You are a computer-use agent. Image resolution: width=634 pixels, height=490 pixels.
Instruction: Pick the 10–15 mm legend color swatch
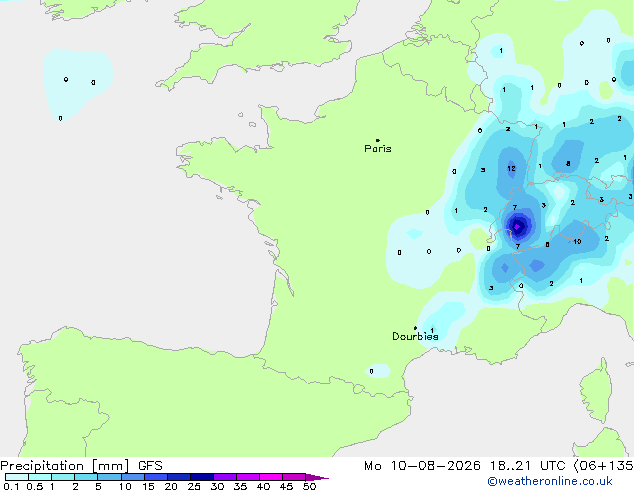133,477
